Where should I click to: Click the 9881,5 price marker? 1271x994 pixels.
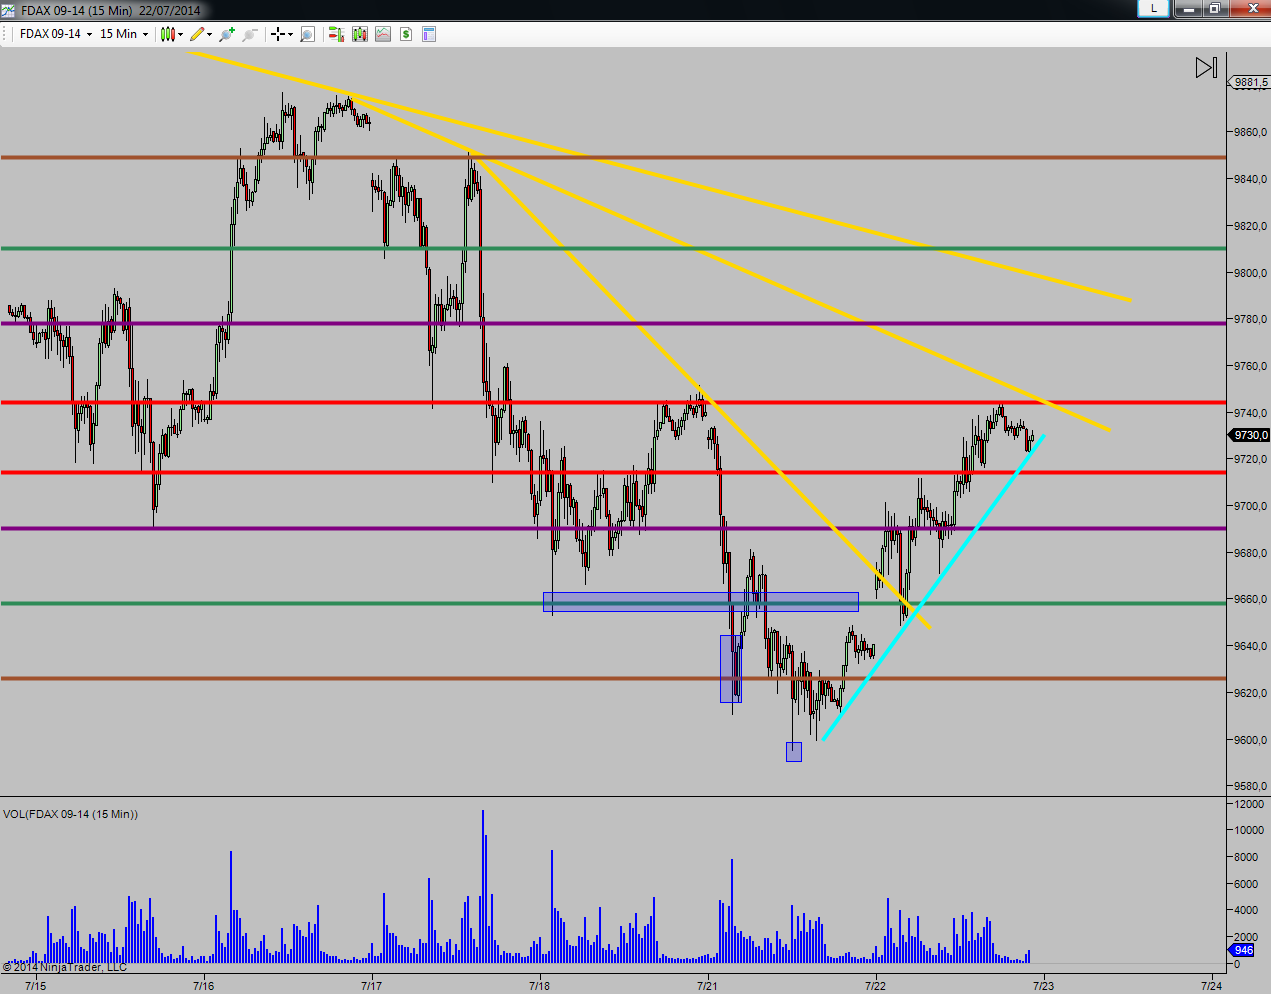point(1249,82)
